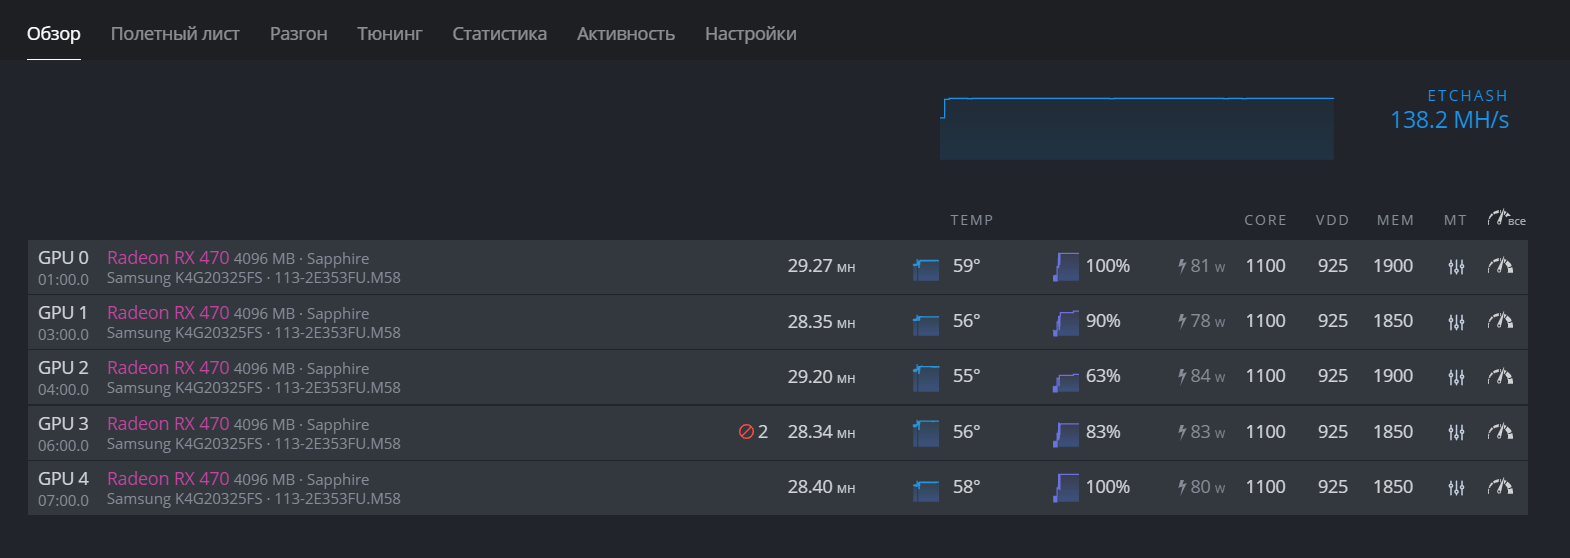
Task: Click Radeon RX 470 name of GPU 0
Action: tap(168, 258)
